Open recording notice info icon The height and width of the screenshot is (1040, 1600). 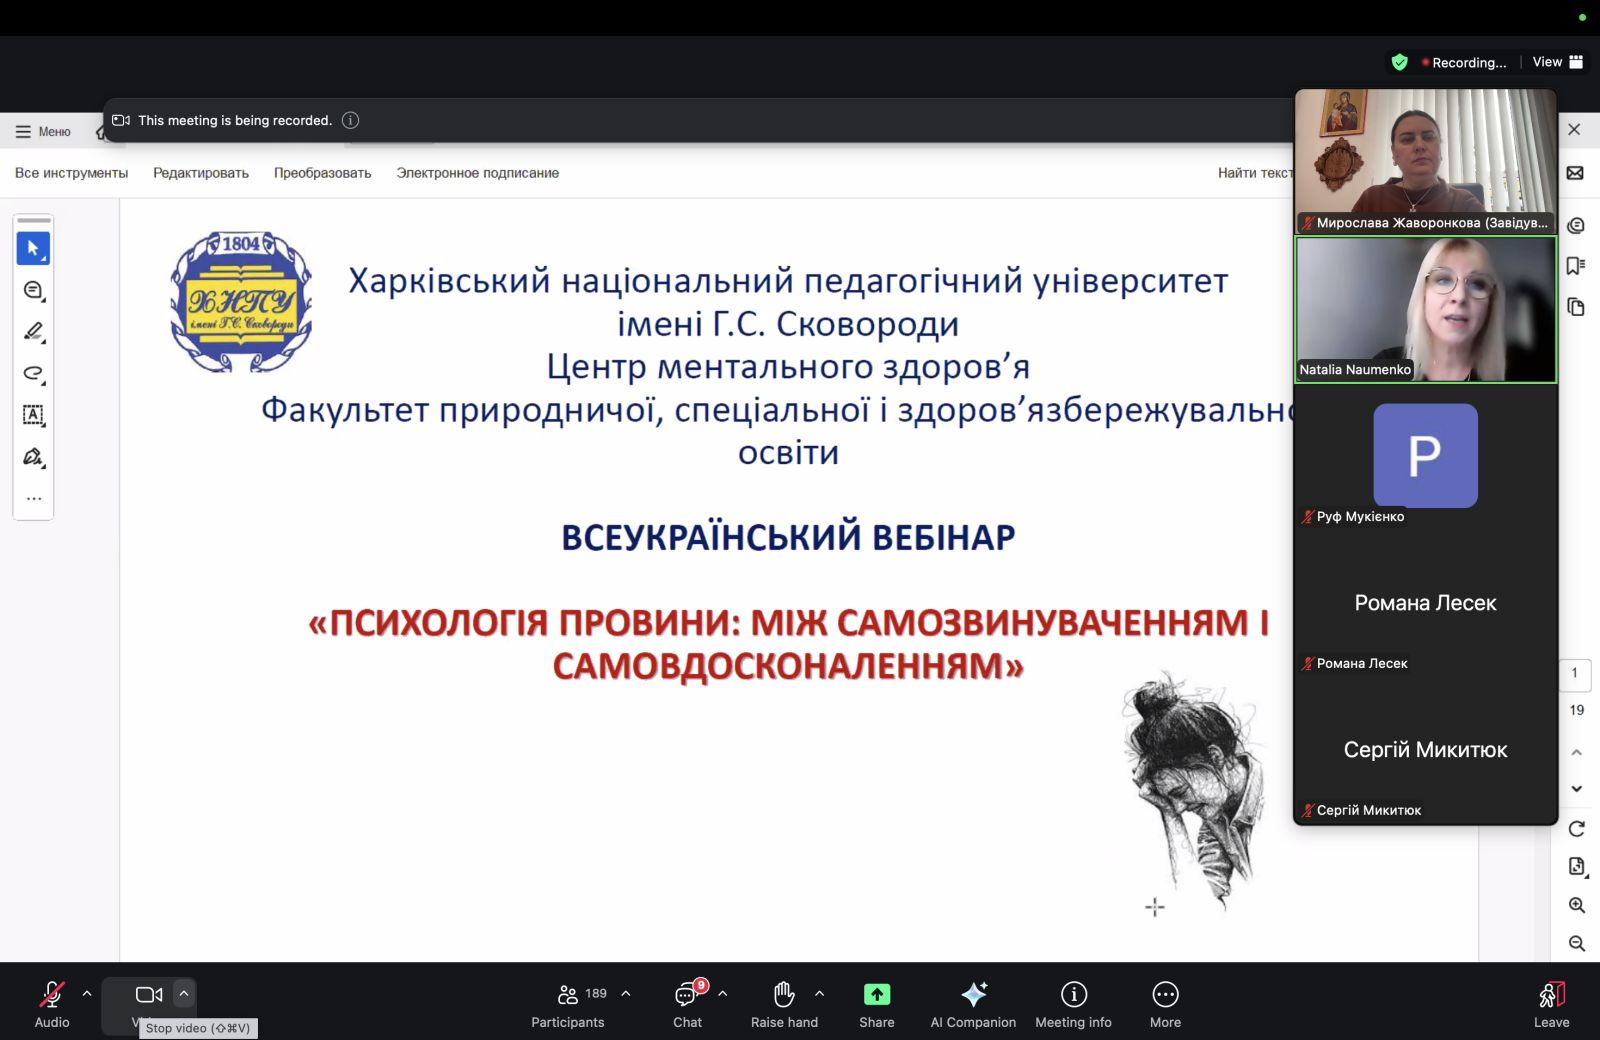[x=351, y=120]
